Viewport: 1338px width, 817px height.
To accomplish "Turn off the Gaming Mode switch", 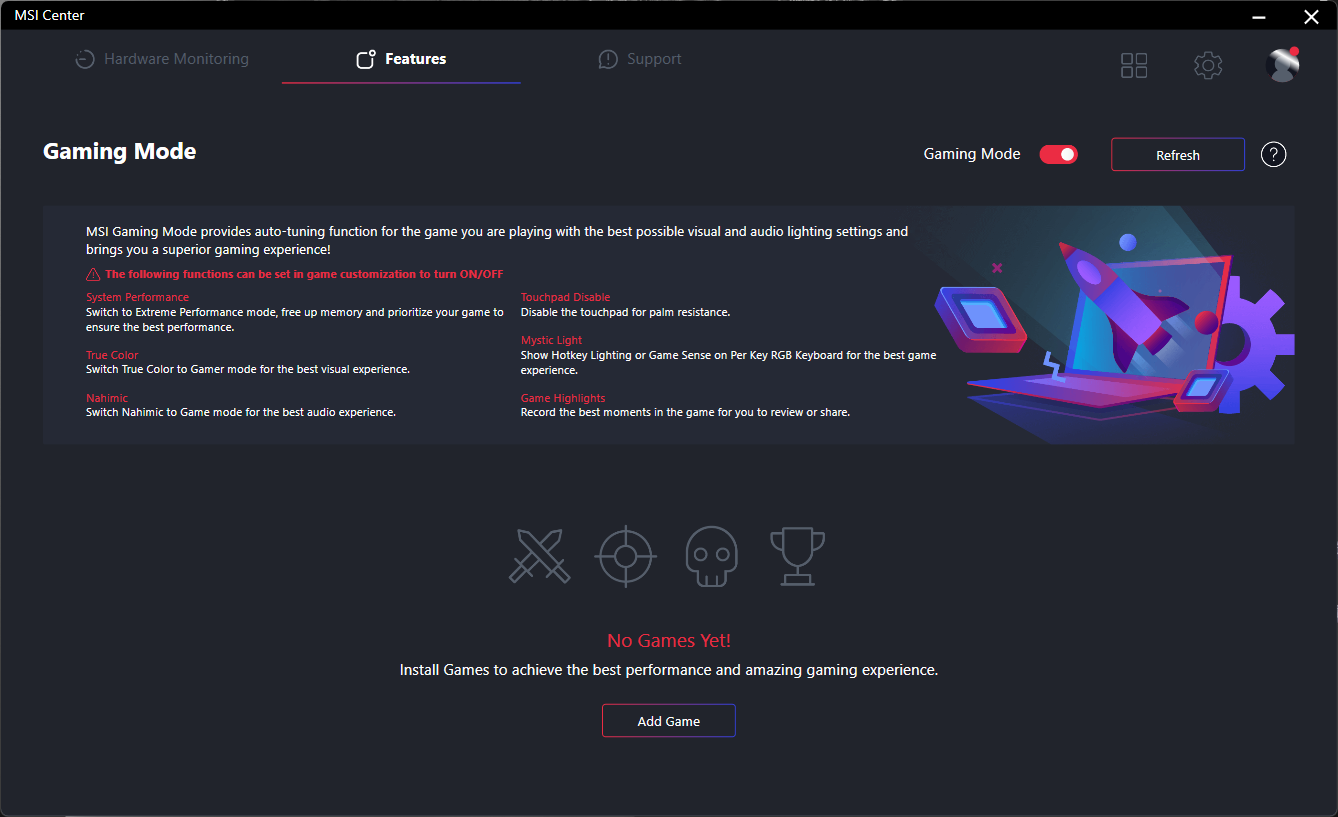I will coord(1059,154).
